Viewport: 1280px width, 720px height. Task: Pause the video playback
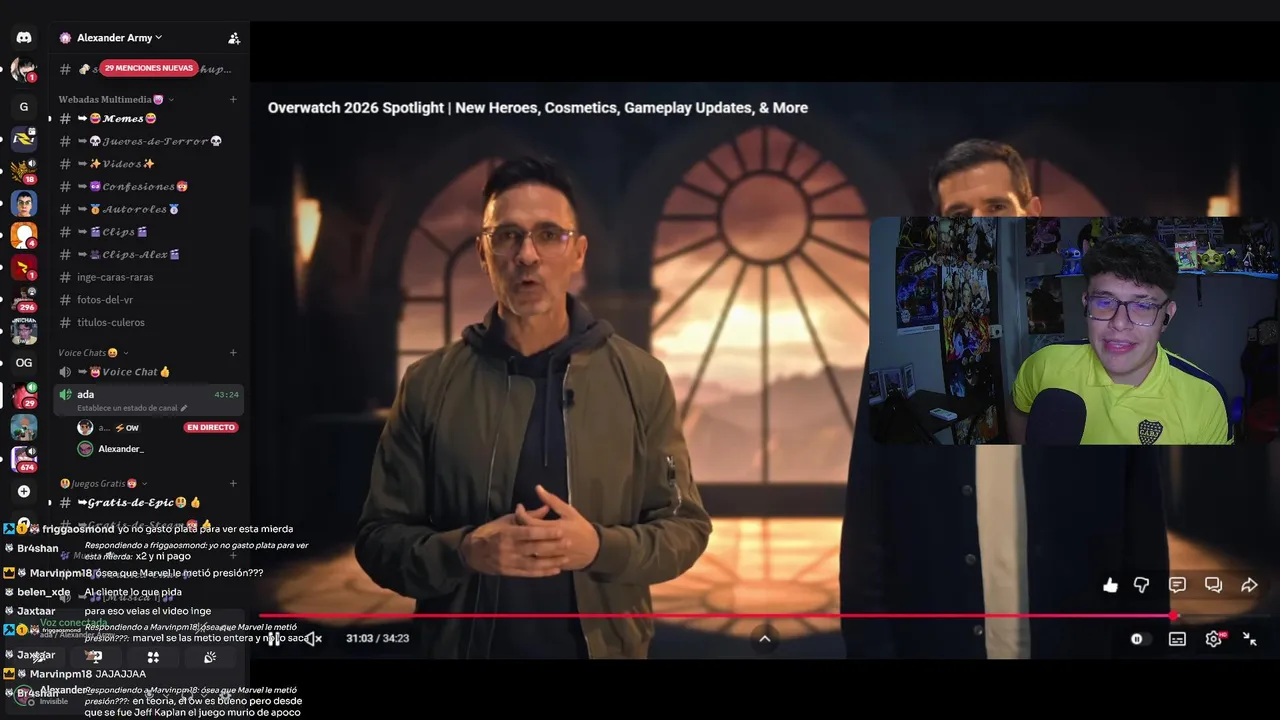[274, 638]
